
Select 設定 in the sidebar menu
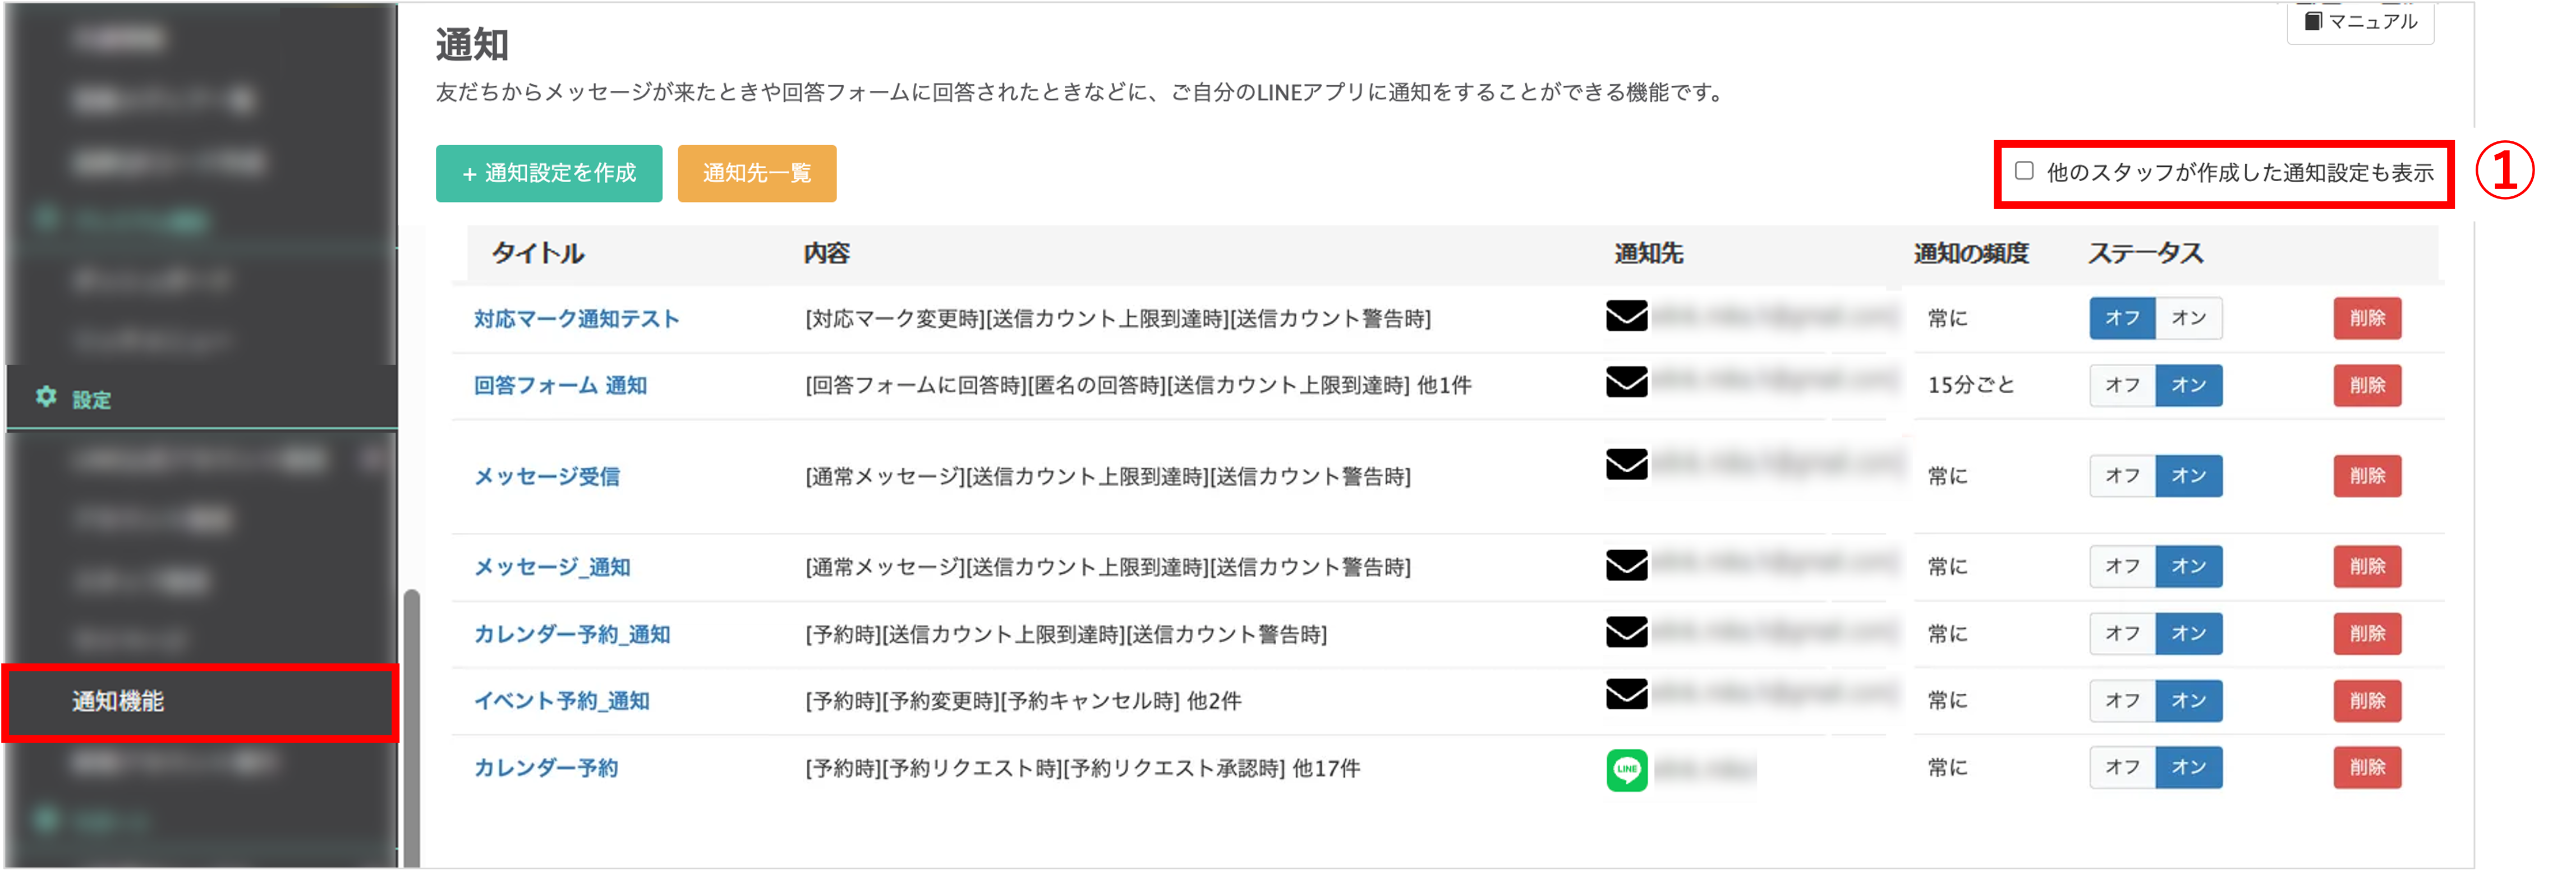(x=91, y=398)
